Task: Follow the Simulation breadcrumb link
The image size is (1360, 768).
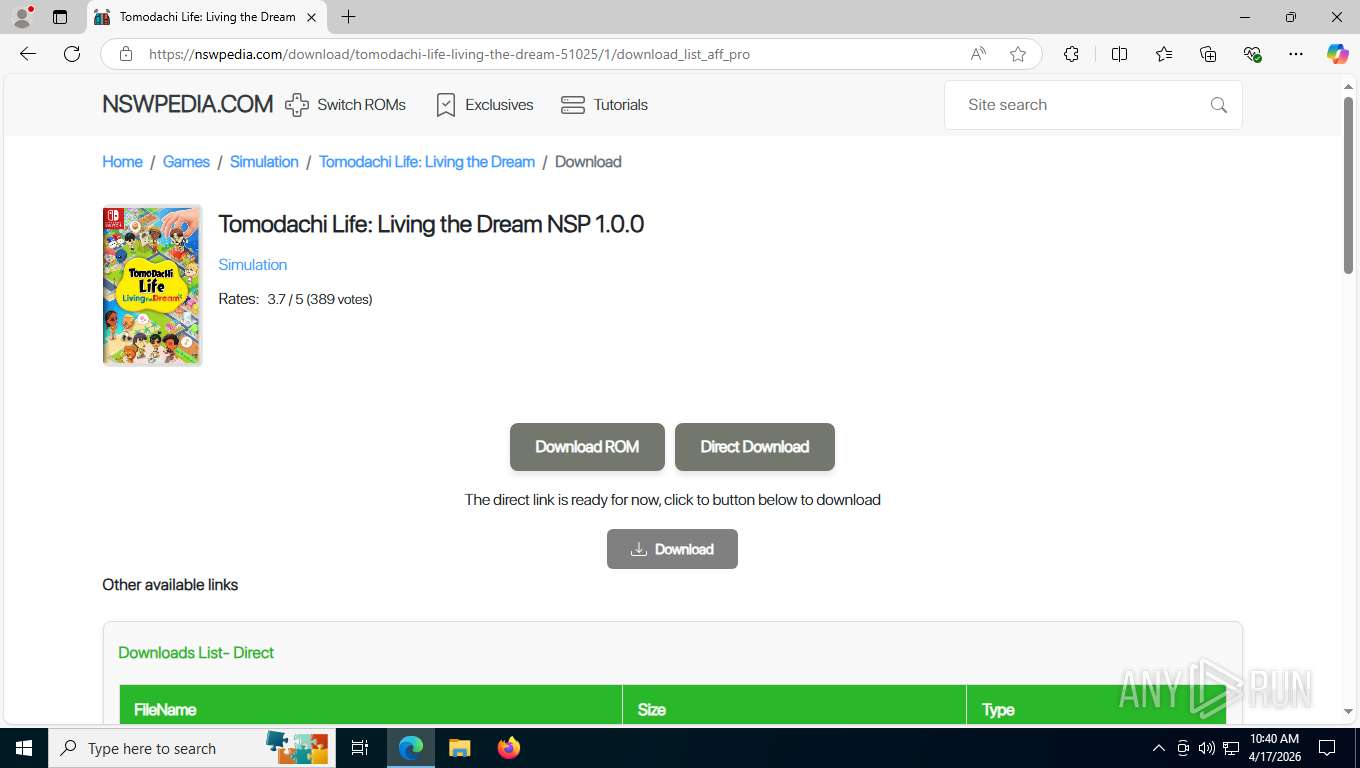Action: pyautogui.click(x=264, y=162)
